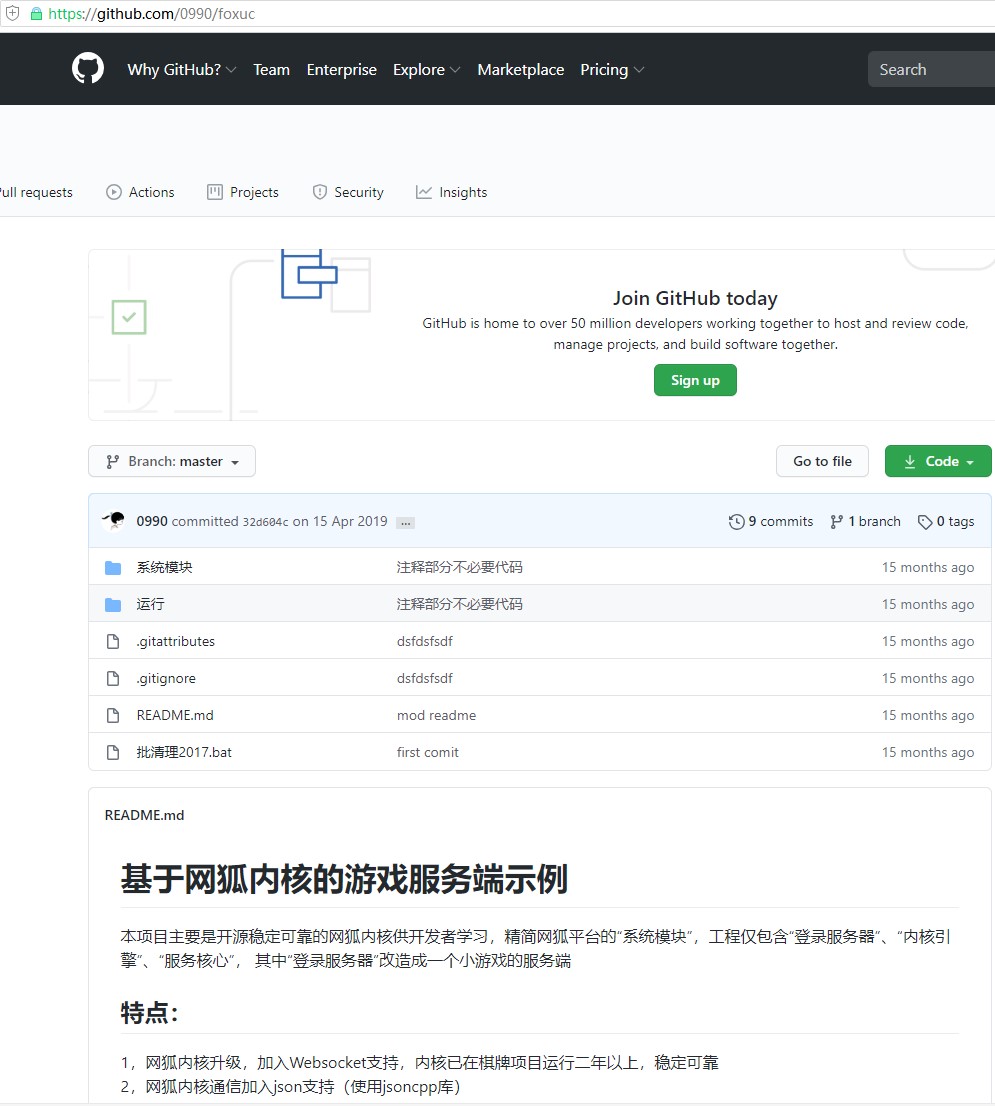Open the green Code dropdown
995x1106 pixels.
click(938, 461)
